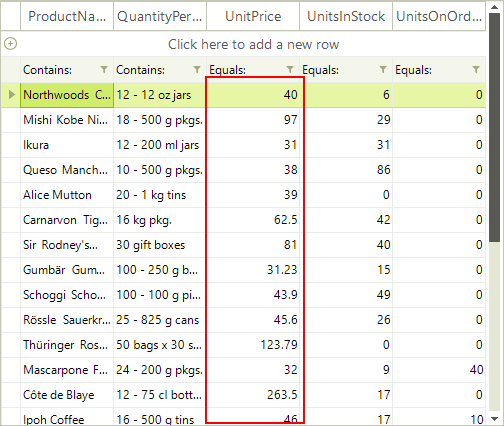Image resolution: width=504 pixels, height=426 pixels.
Task: Click the '25 - 825 g cans' cell
Action: (x=160, y=320)
